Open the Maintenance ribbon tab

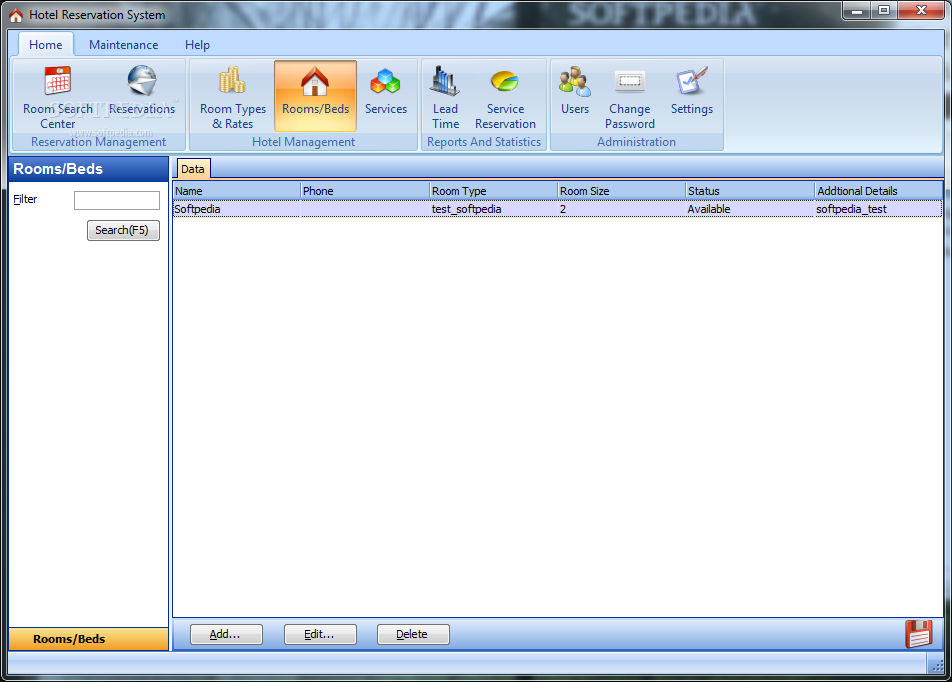[x=123, y=44]
